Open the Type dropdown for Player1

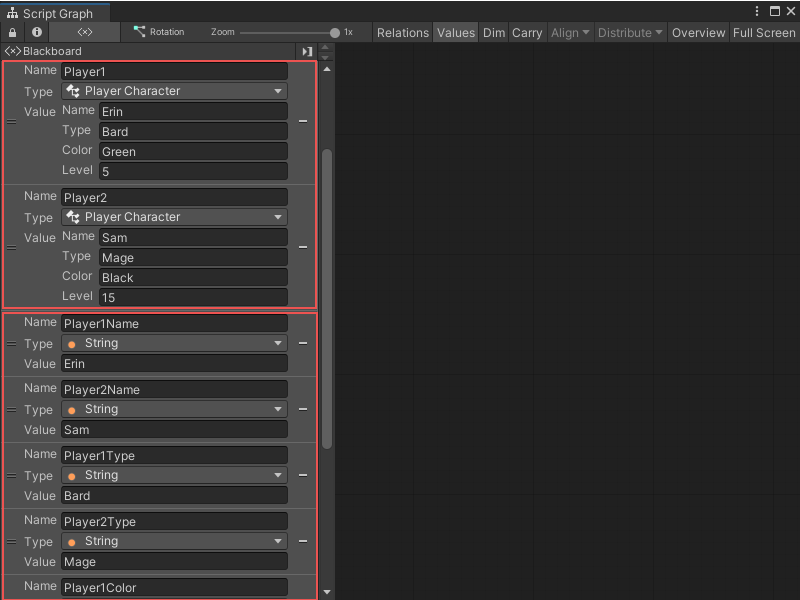tap(174, 91)
